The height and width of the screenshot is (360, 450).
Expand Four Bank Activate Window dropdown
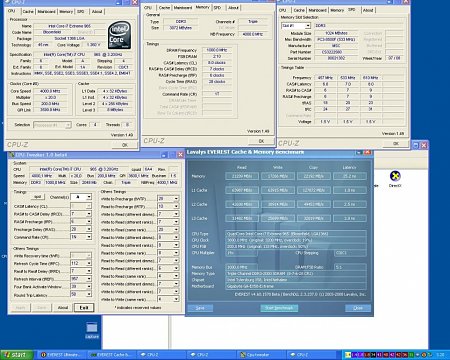click(x=88, y=286)
